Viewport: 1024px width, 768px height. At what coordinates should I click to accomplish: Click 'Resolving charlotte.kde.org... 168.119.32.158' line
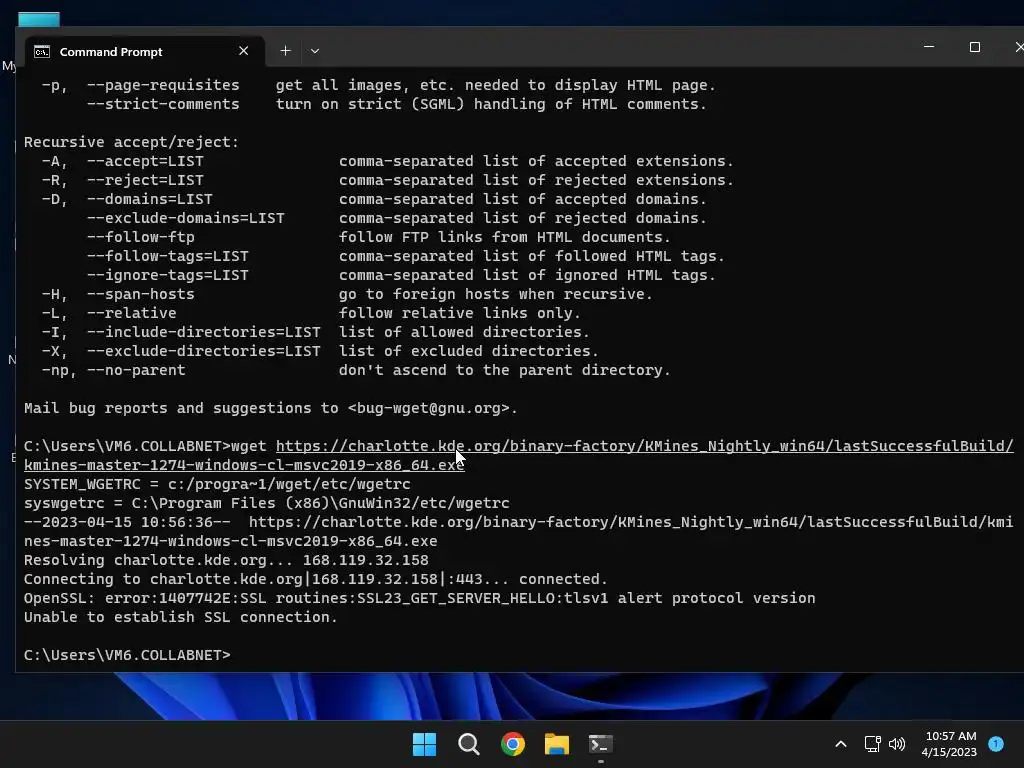[226, 560]
